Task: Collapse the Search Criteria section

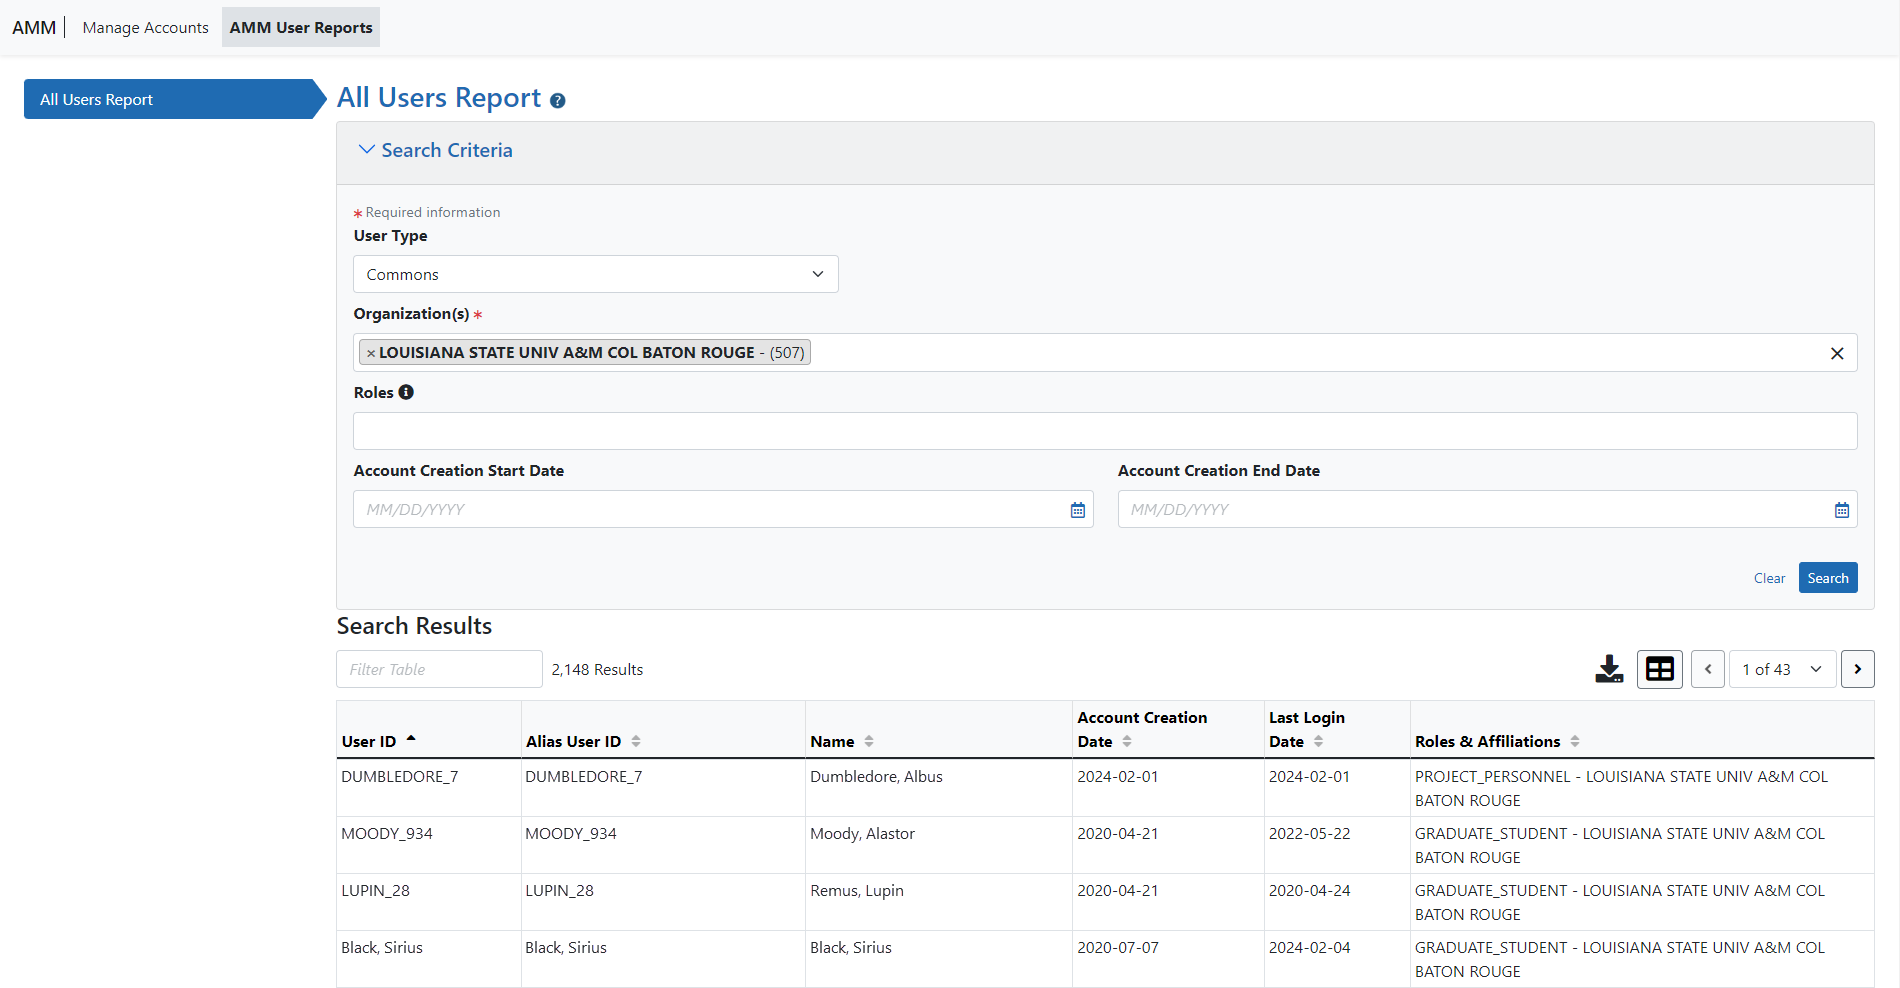Action: coord(435,150)
